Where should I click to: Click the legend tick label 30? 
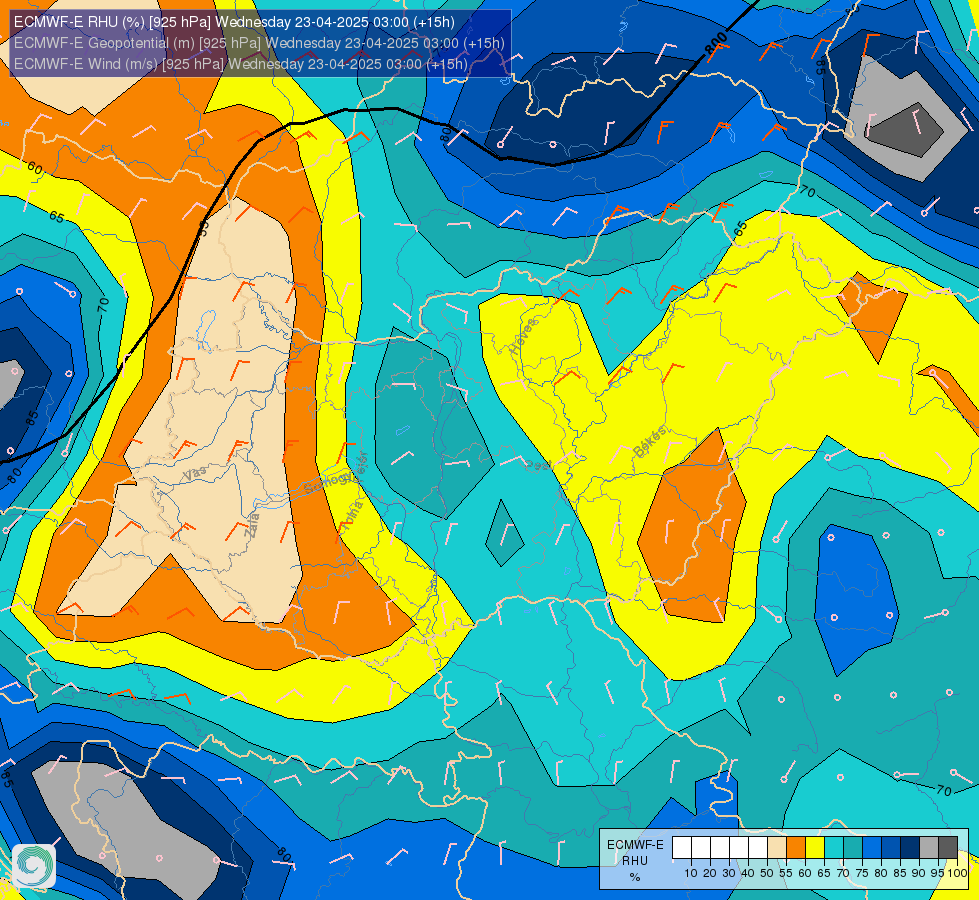(x=729, y=873)
